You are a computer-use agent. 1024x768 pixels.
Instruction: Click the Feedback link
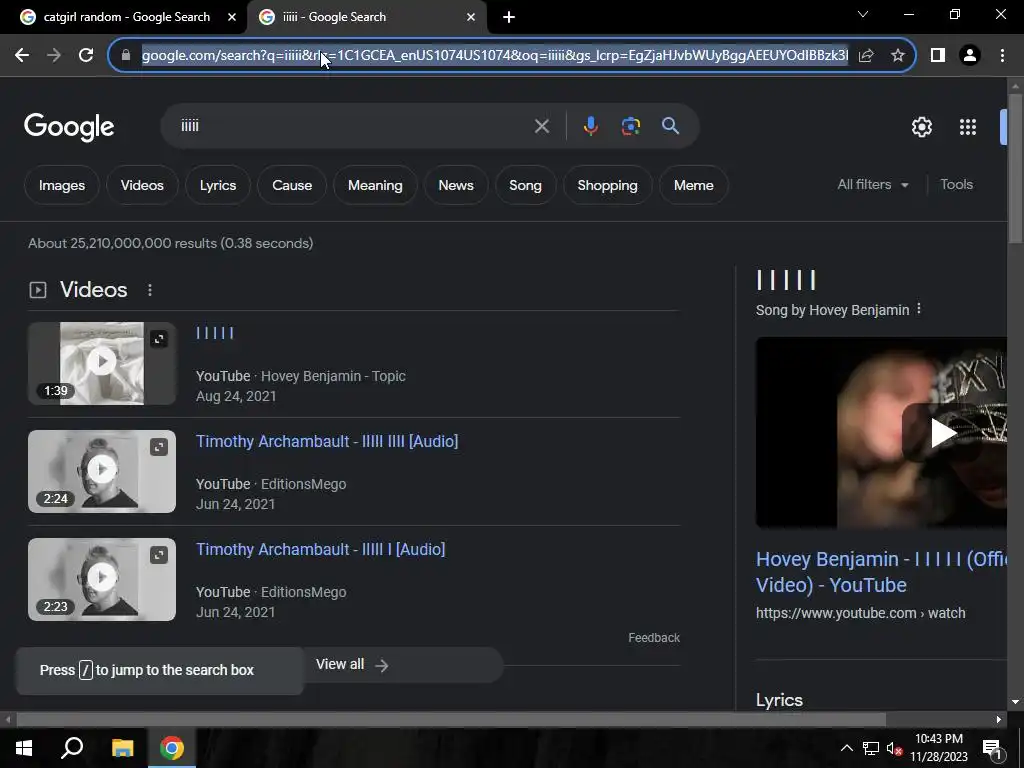[x=654, y=638]
